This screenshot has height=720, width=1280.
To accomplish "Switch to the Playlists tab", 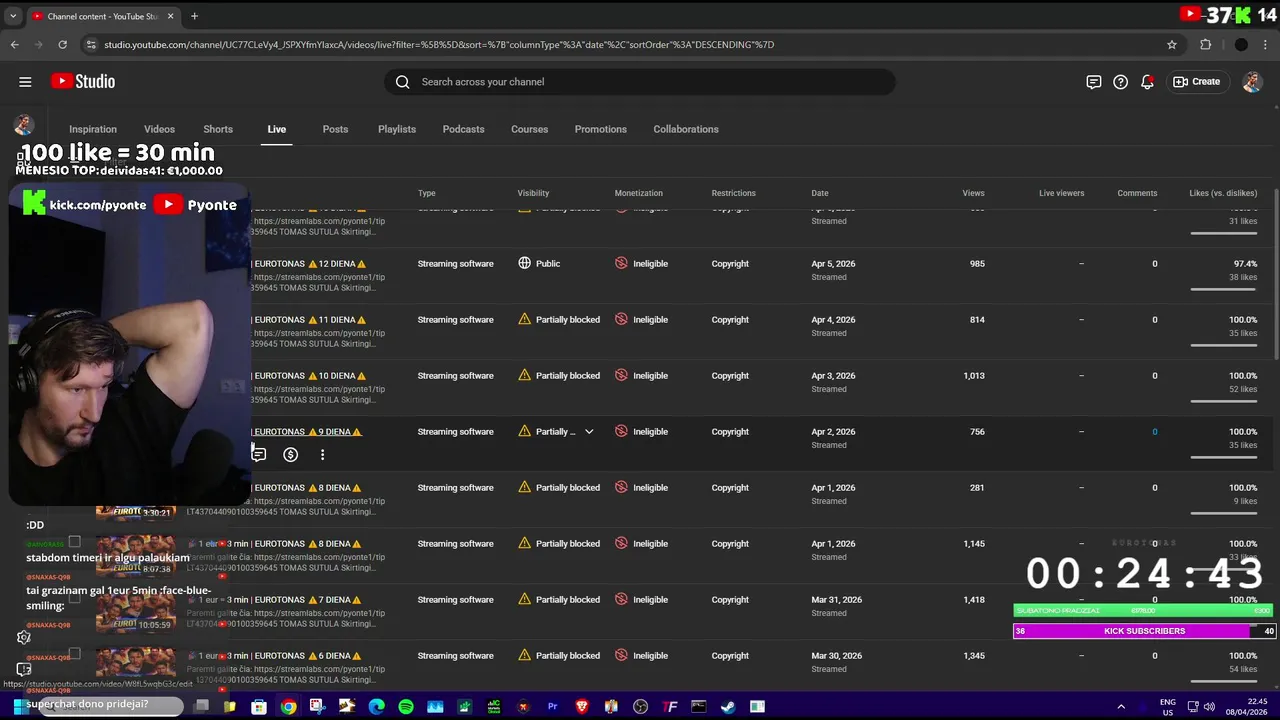I will coord(397,129).
